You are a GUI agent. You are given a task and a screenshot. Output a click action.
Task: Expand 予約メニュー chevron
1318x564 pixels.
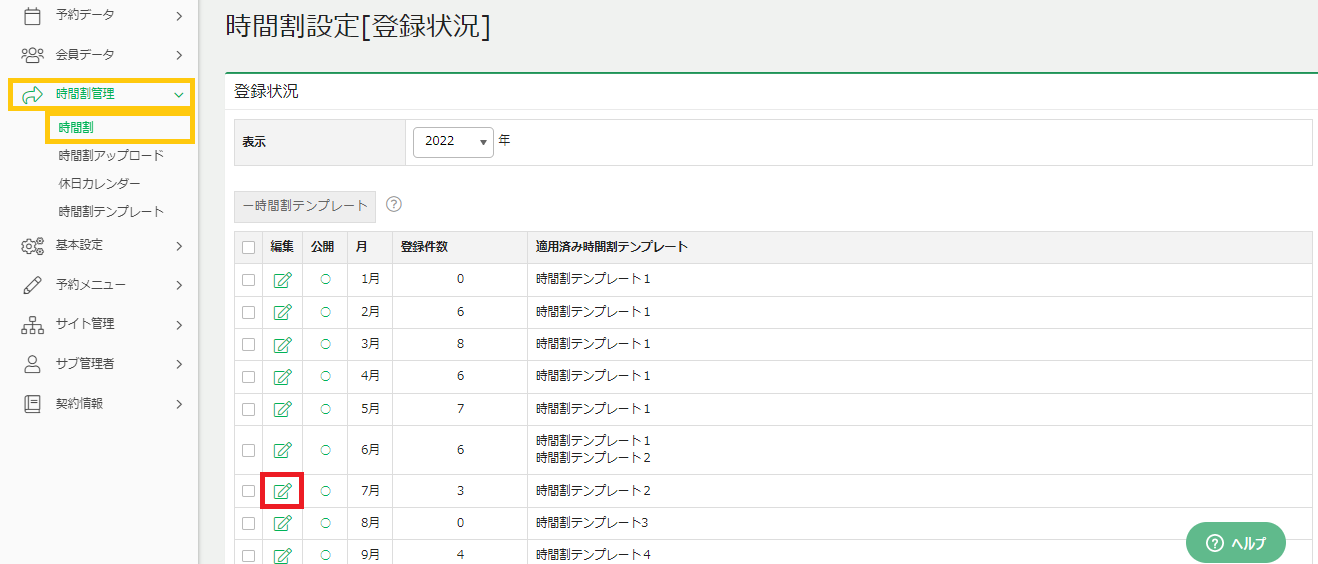(x=179, y=285)
